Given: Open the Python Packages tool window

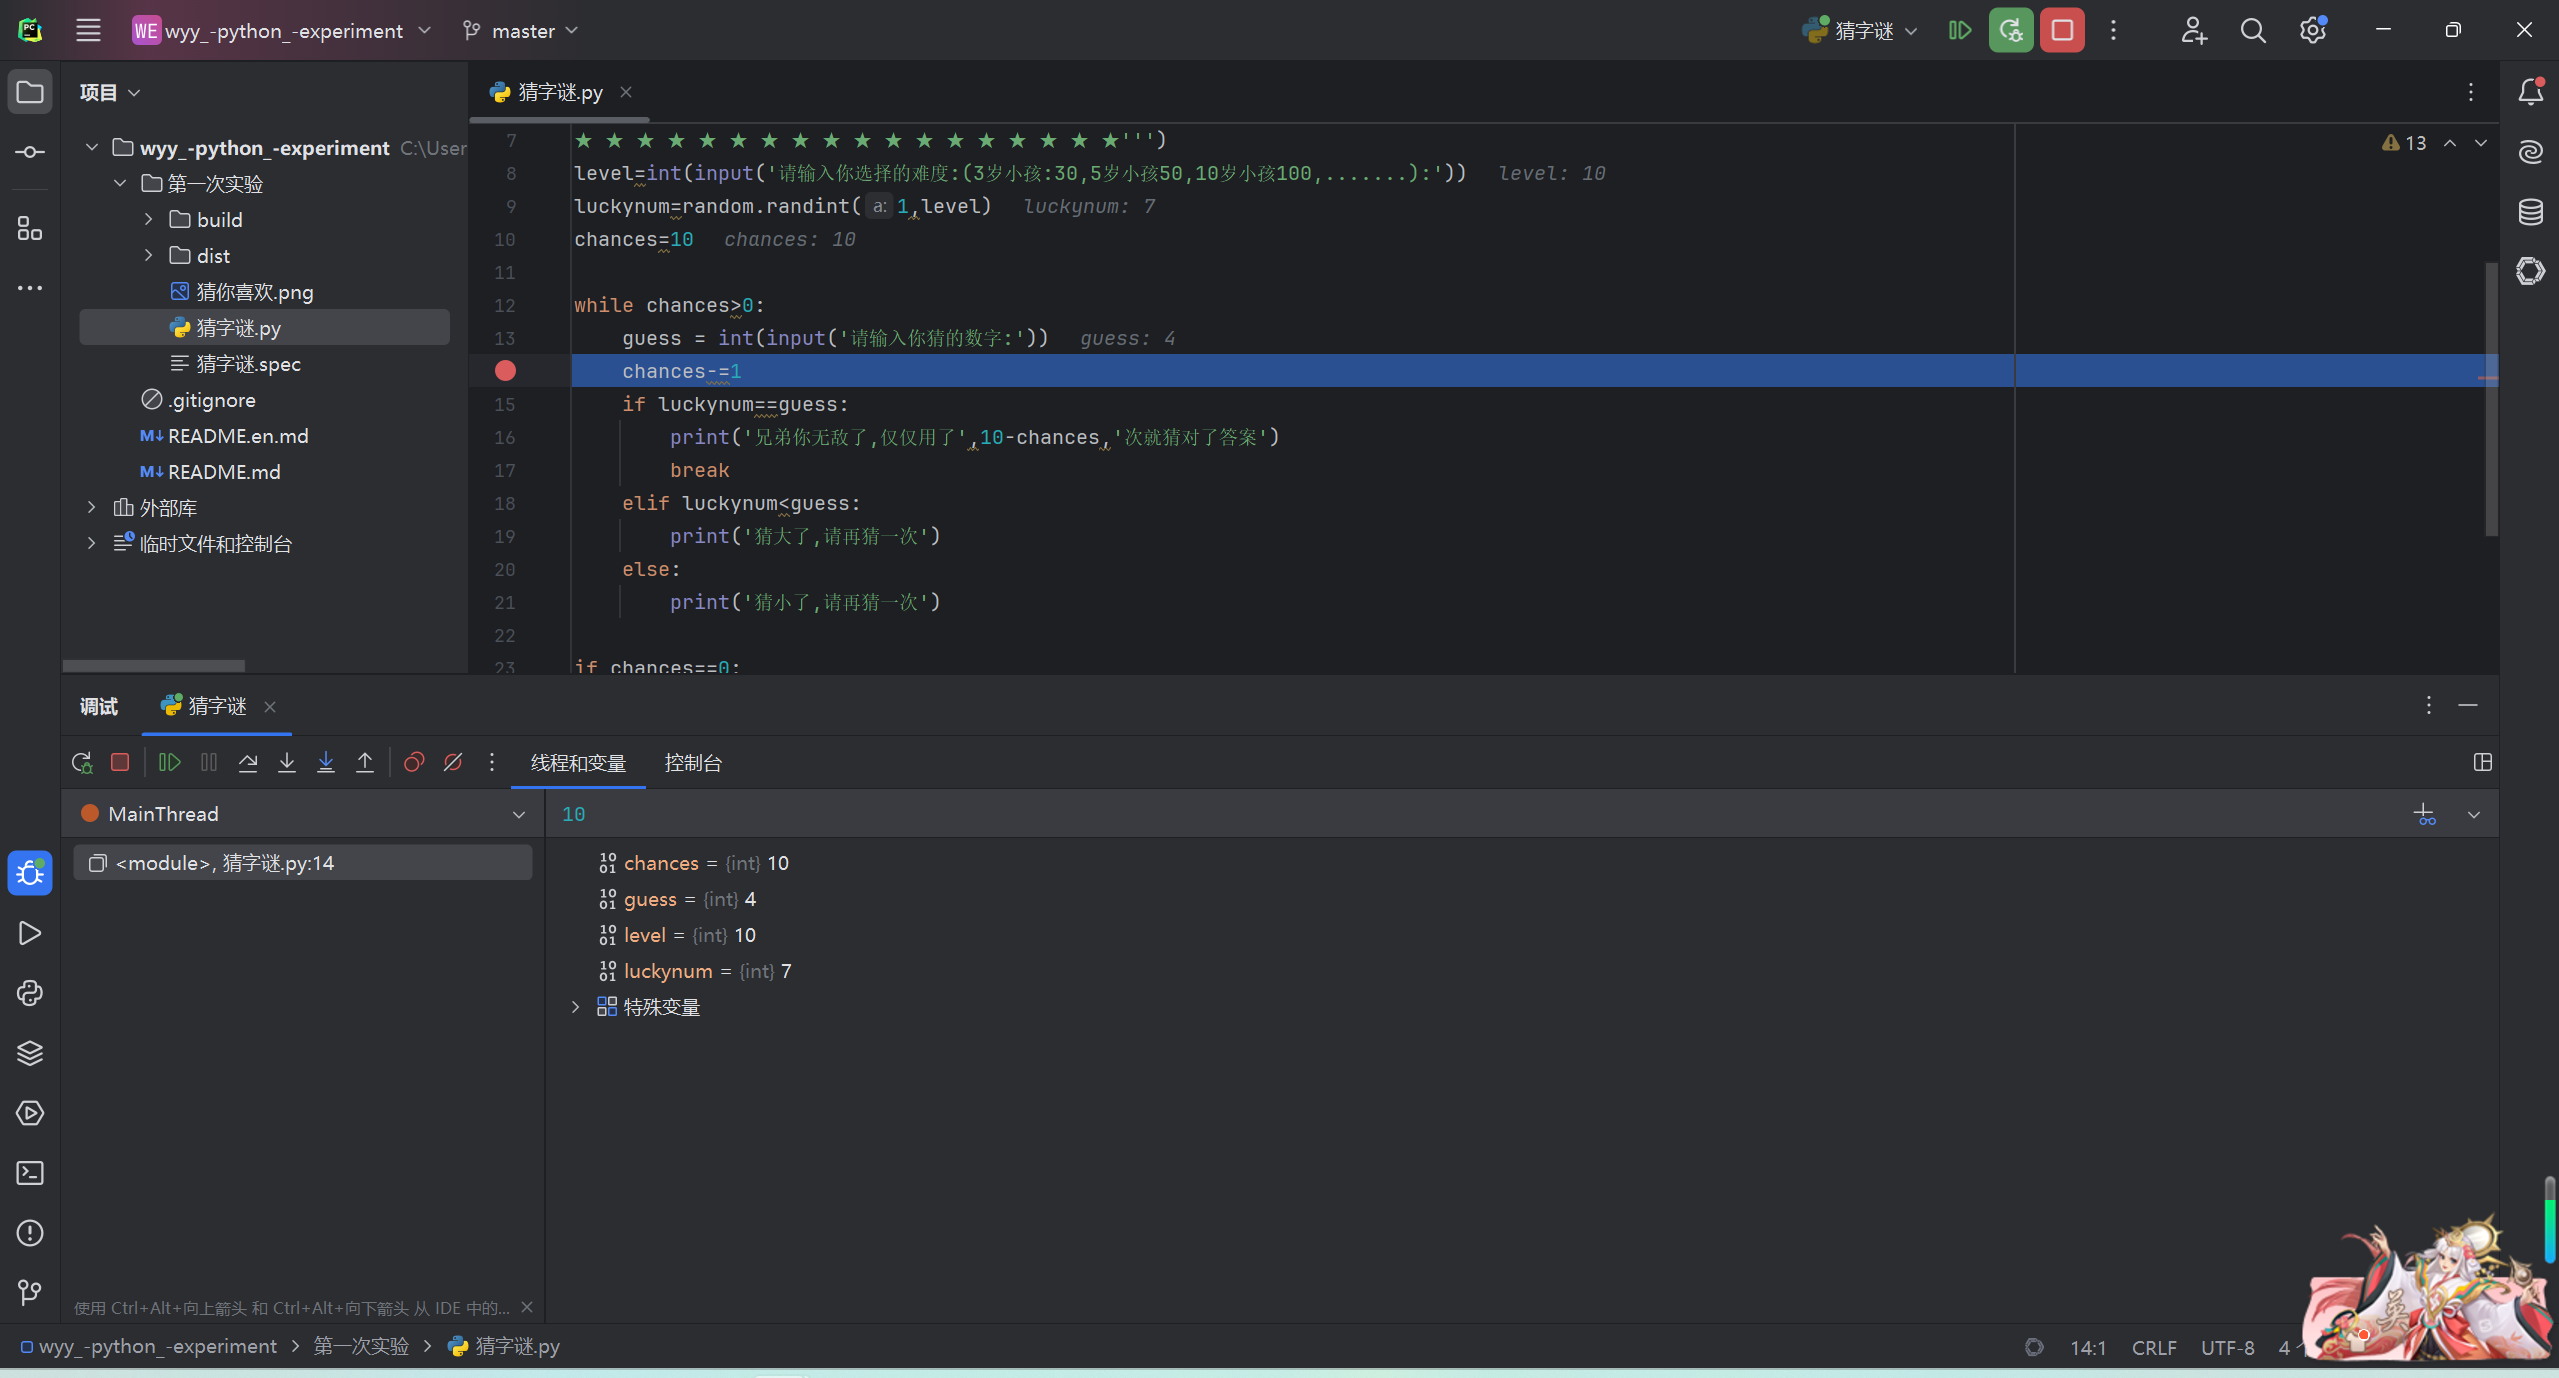Looking at the screenshot, I should (30, 1053).
